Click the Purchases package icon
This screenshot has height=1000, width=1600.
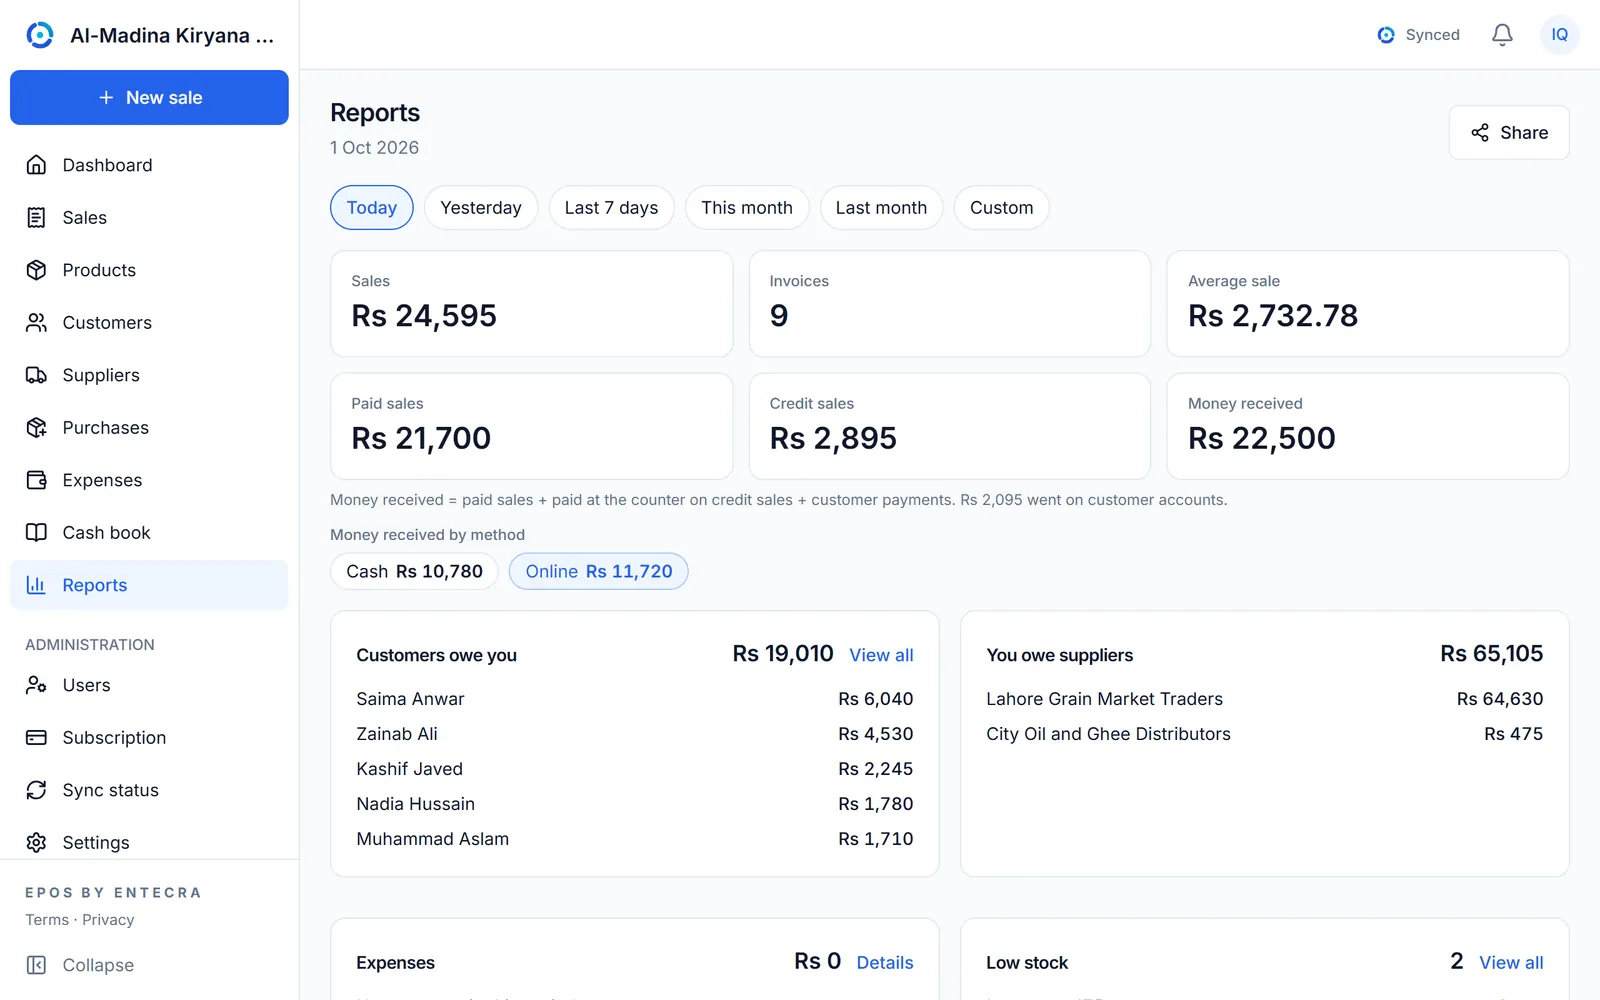[36, 427]
